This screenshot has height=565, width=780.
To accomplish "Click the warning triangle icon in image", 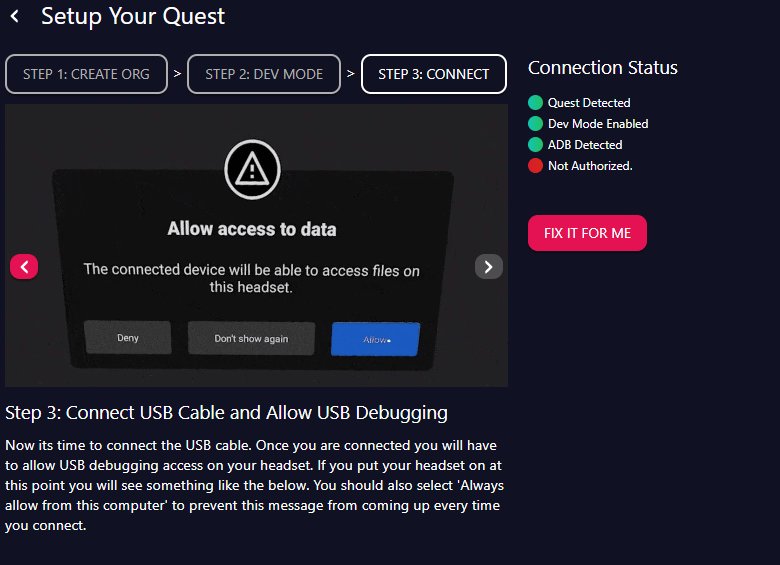I will pos(252,170).
